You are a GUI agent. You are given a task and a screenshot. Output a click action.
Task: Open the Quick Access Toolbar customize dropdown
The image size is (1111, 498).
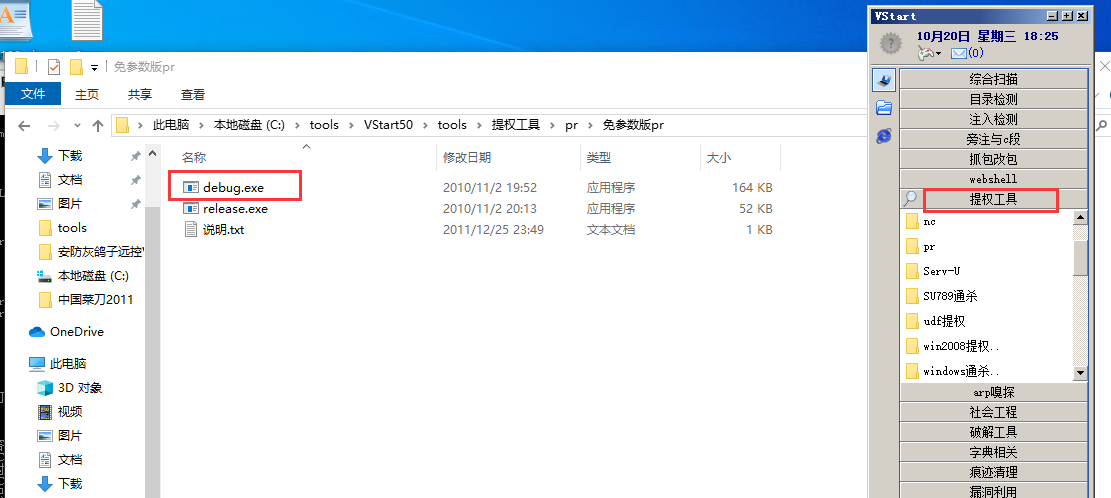pyautogui.click(x=95, y=67)
